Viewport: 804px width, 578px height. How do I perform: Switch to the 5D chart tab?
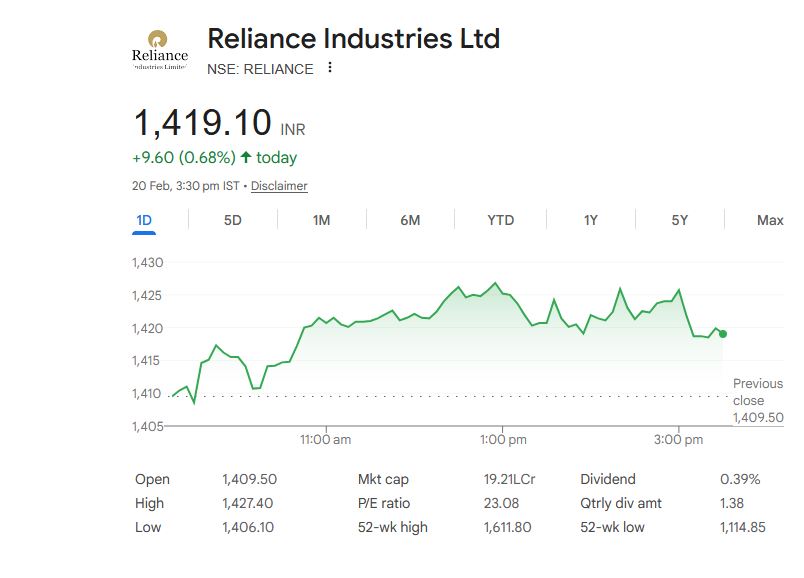click(x=232, y=220)
